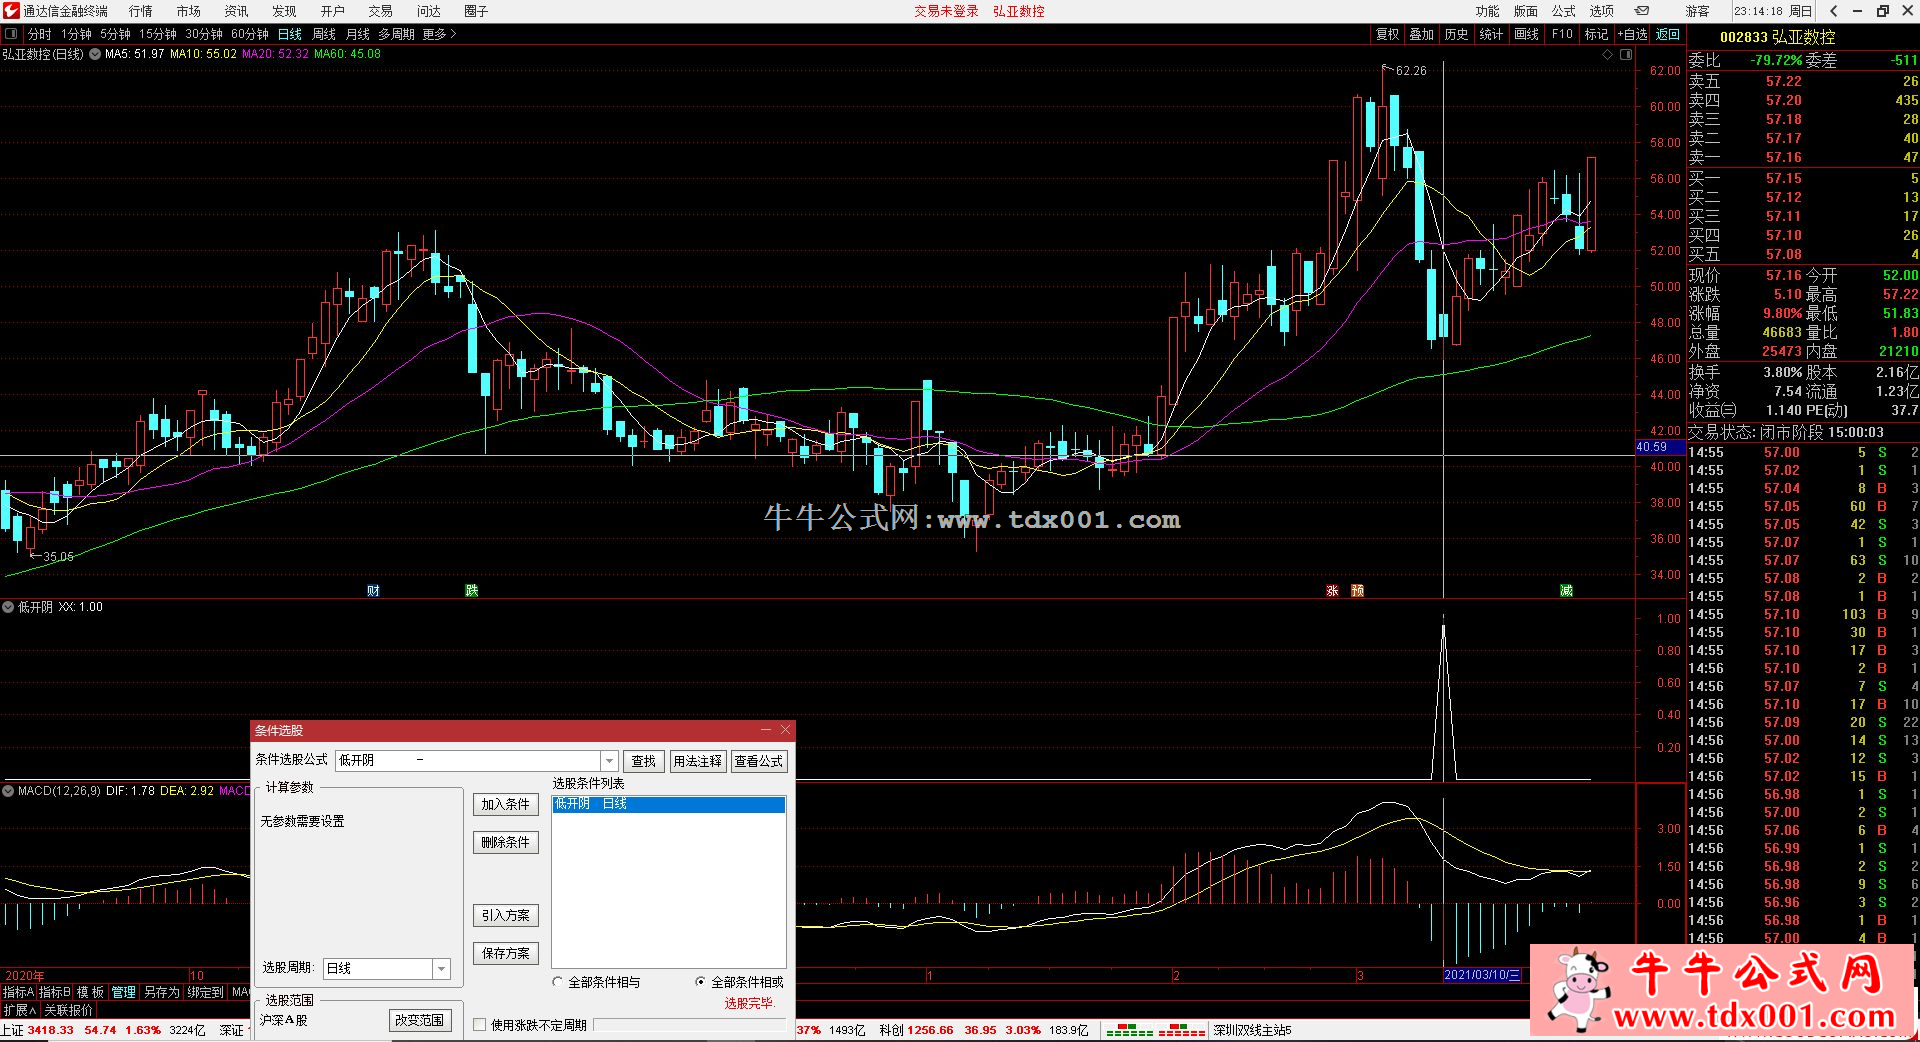The image size is (1920, 1042).
Task: Click the 财 marker on the chart
Action: tap(373, 591)
